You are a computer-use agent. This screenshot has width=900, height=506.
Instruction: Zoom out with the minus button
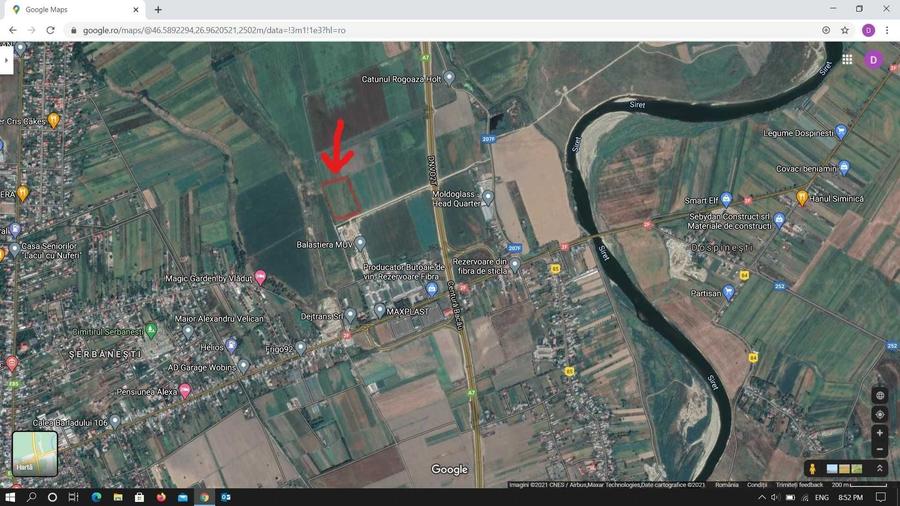tap(879, 450)
